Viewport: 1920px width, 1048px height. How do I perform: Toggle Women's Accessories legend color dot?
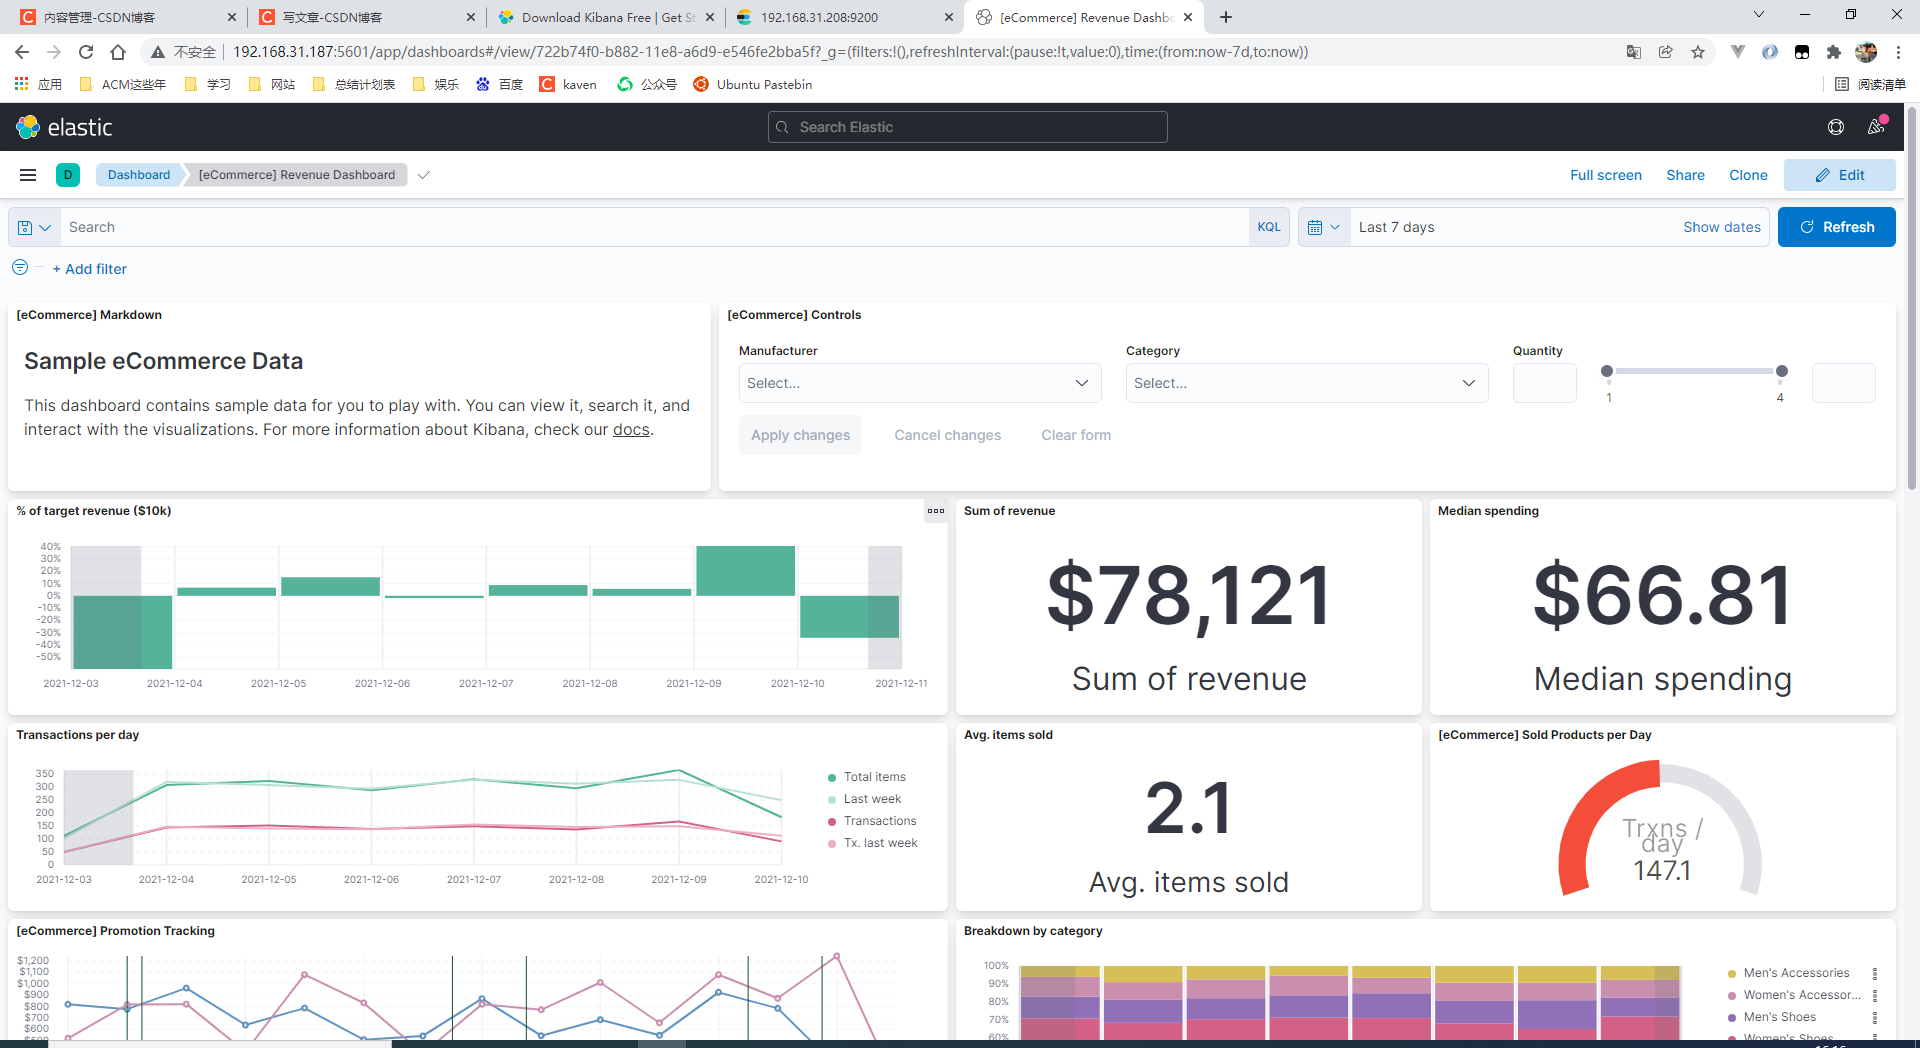click(x=1732, y=996)
